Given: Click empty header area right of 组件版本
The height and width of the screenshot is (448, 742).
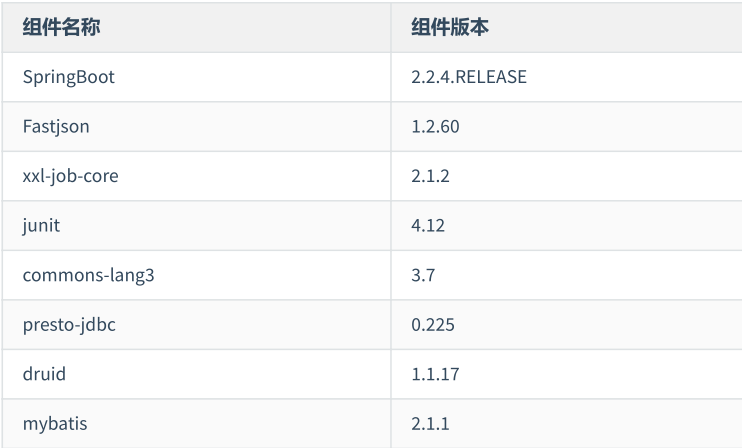Looking at the screenshot, I should 620,28.
